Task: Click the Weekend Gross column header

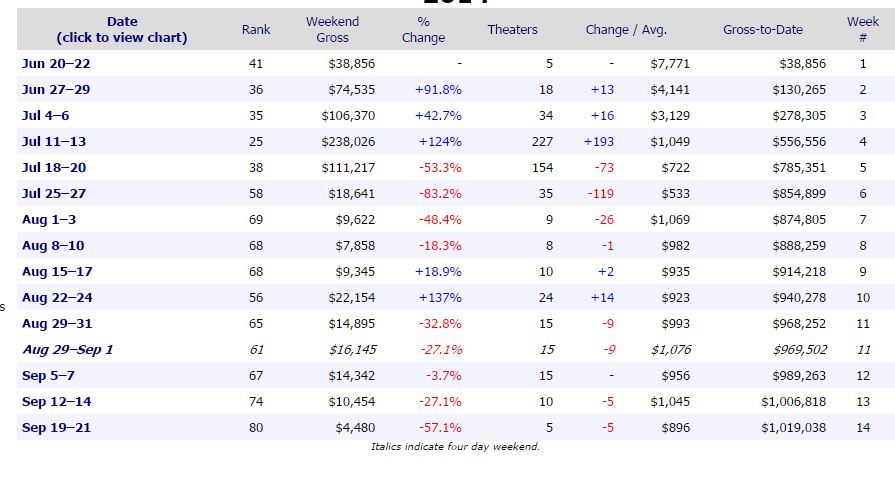Action: (x=332, y=29)
